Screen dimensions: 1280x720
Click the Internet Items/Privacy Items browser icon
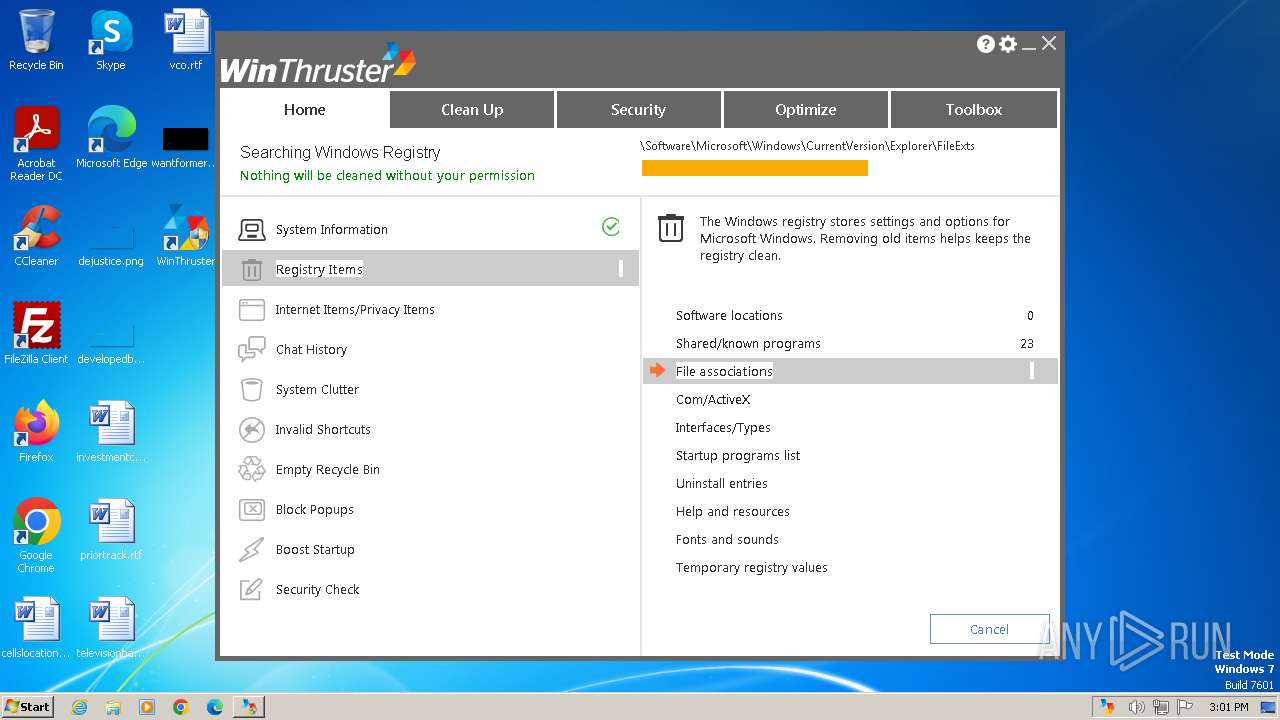pyautogui.click(x=251, y=310)
